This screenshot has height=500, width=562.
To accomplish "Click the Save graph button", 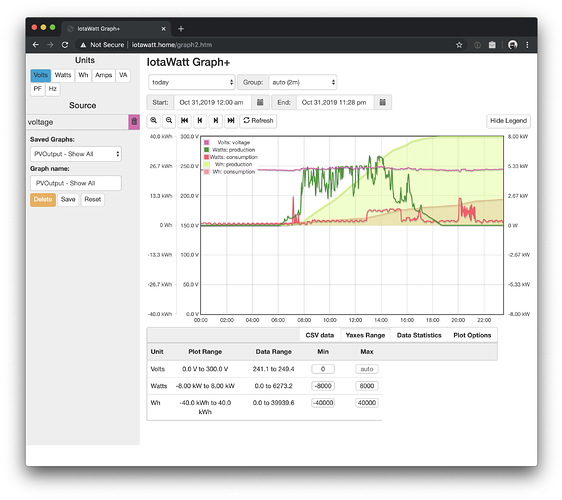I will (x=68, y=199).
